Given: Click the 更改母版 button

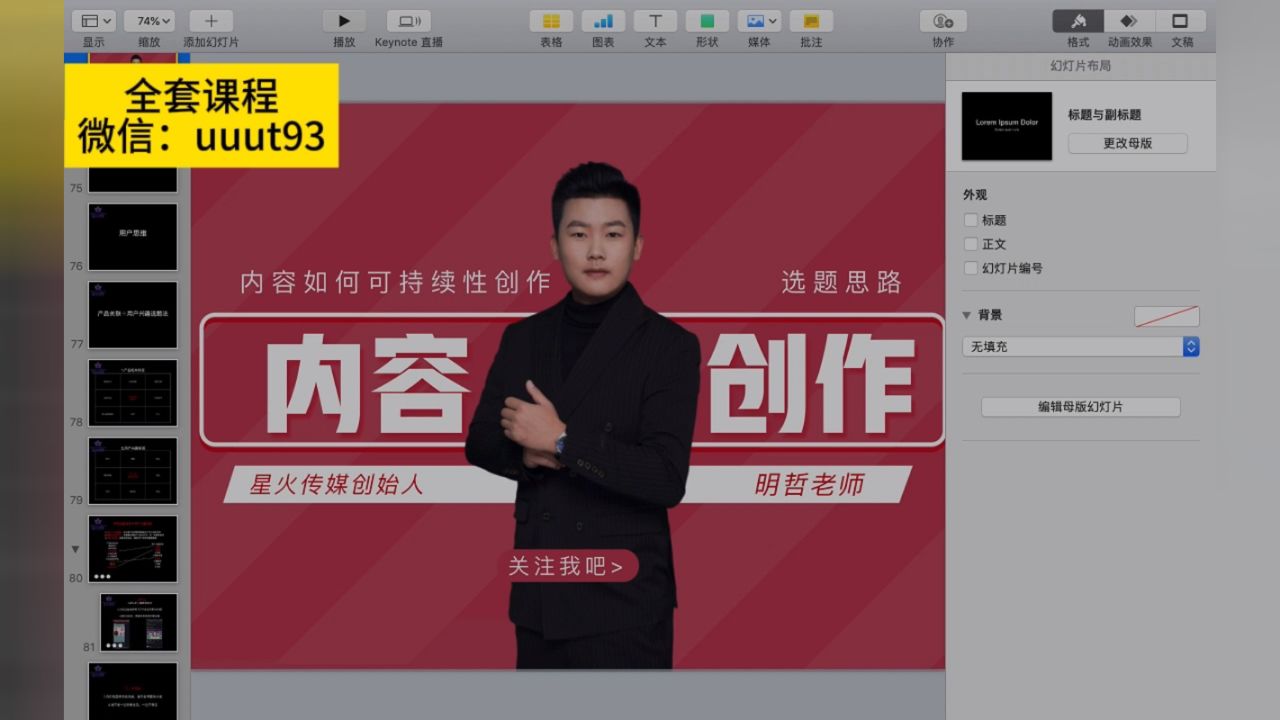Looking at the screenshot, I should [x=1127, y=143].
